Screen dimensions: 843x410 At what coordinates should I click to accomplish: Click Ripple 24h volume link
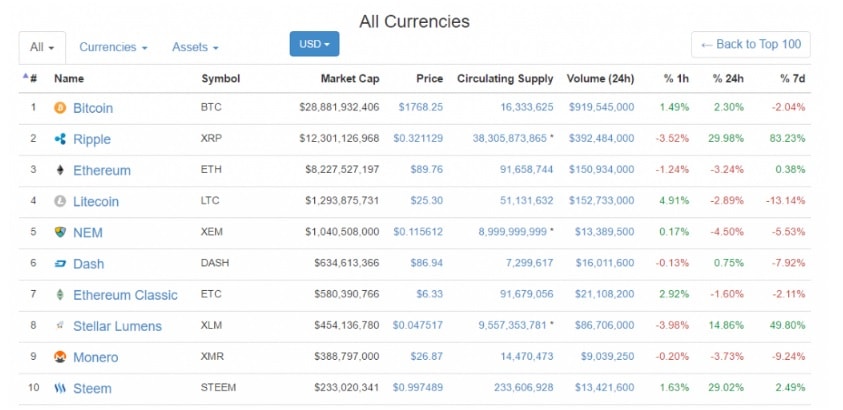pos(601,139)
